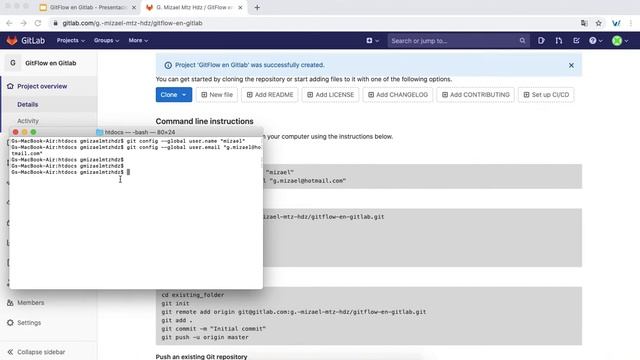Close the GitFlow Presentation browser tab
The image size is (640, 360).
pyautogui.click(x=134, y=7)
